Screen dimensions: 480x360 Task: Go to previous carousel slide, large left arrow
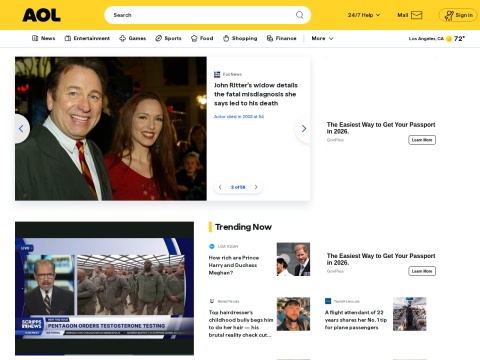tap(21, 129)
